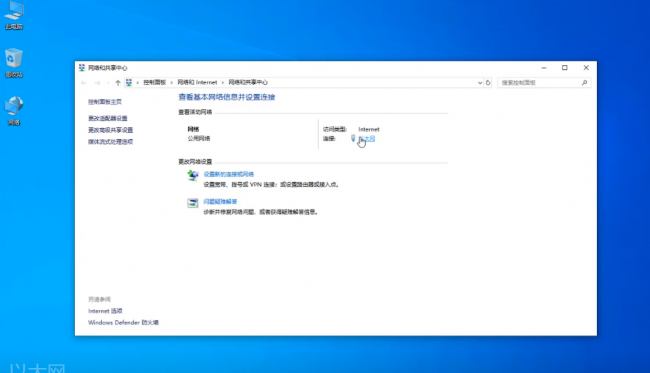The height and width of the screenshot is (373, 650).
Task: Select 网络和共享中心 breadcrumb segment
Action: 248,82
